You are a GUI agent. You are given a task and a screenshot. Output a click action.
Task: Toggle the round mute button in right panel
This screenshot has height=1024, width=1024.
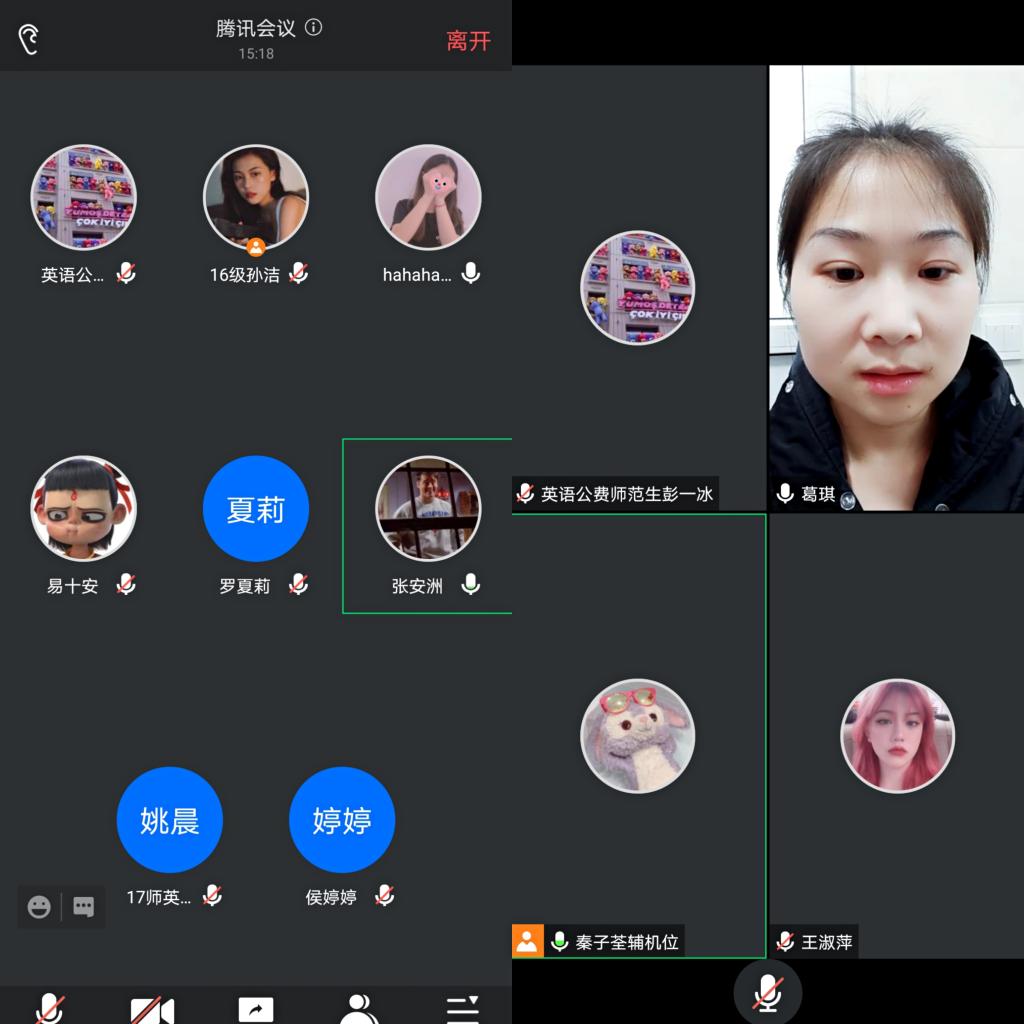click(767, 993)
